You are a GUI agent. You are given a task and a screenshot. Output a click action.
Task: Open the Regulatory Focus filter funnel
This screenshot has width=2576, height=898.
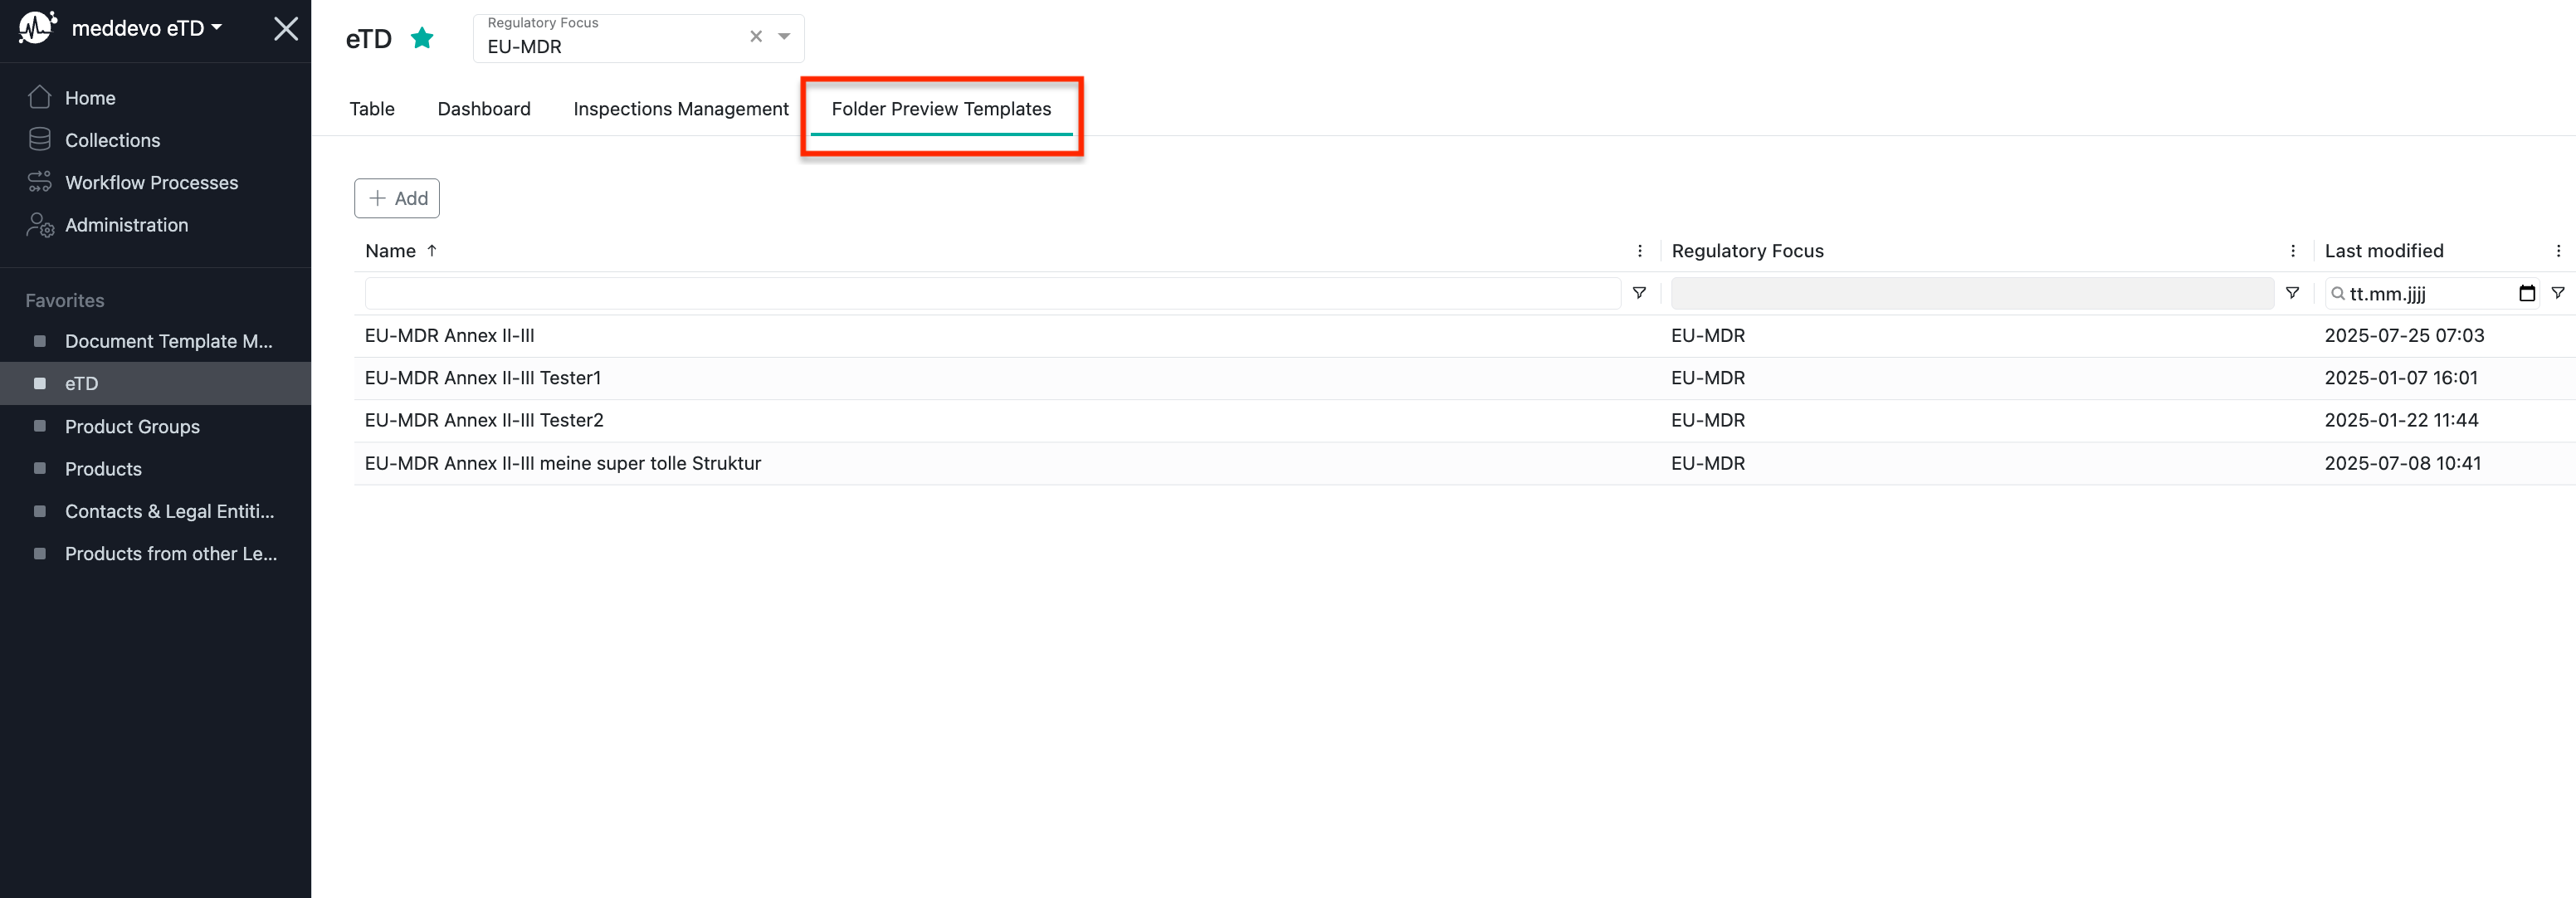2292,293
